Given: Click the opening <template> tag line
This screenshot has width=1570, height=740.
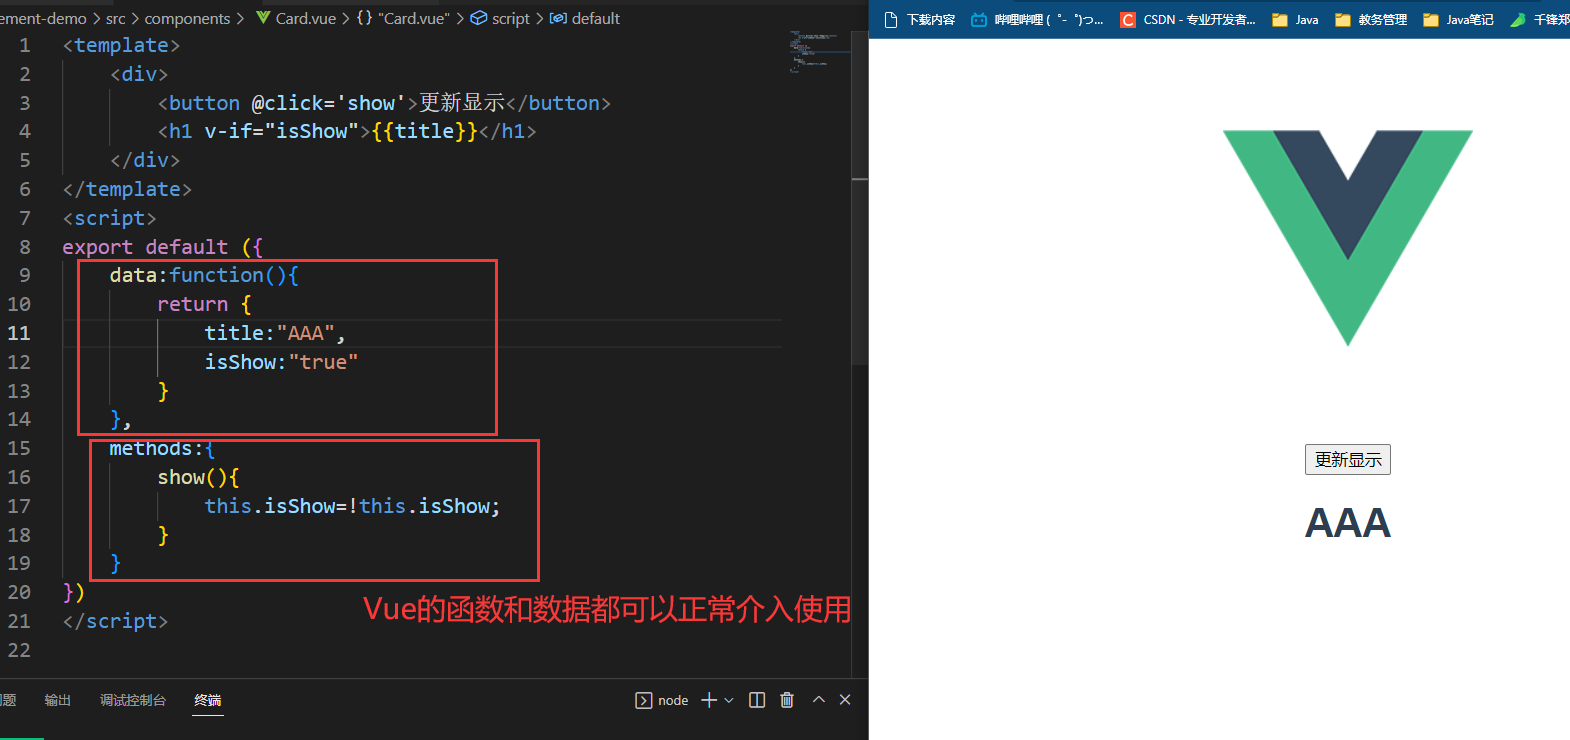Looking at the screenshot, I should 121,45.
